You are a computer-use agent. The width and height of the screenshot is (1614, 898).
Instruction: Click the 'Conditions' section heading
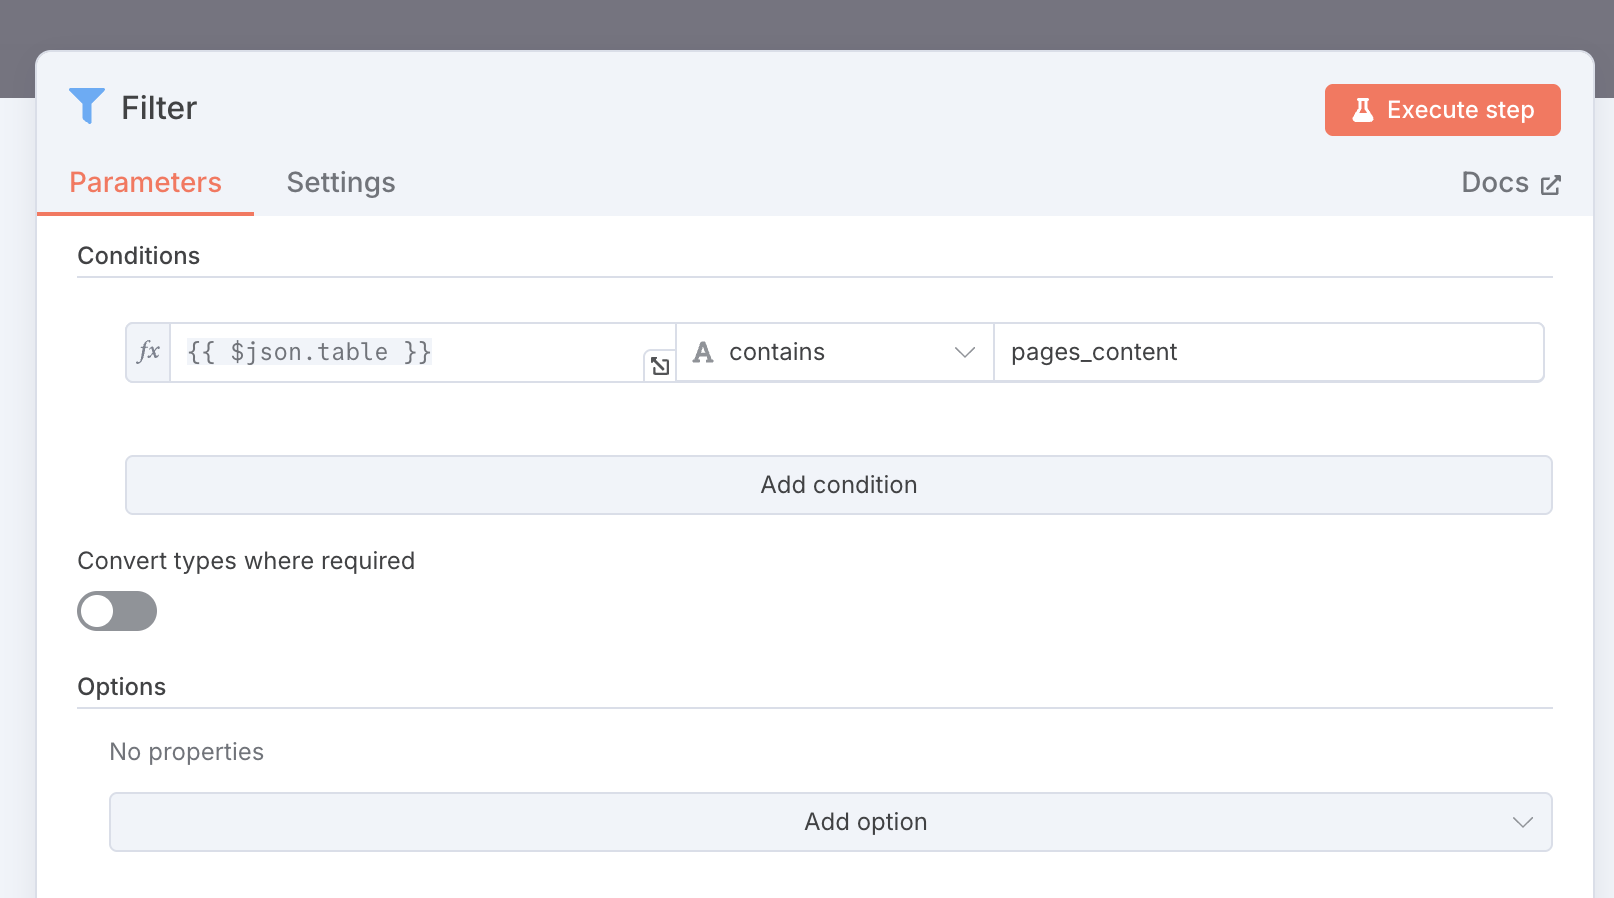[139, 256]
